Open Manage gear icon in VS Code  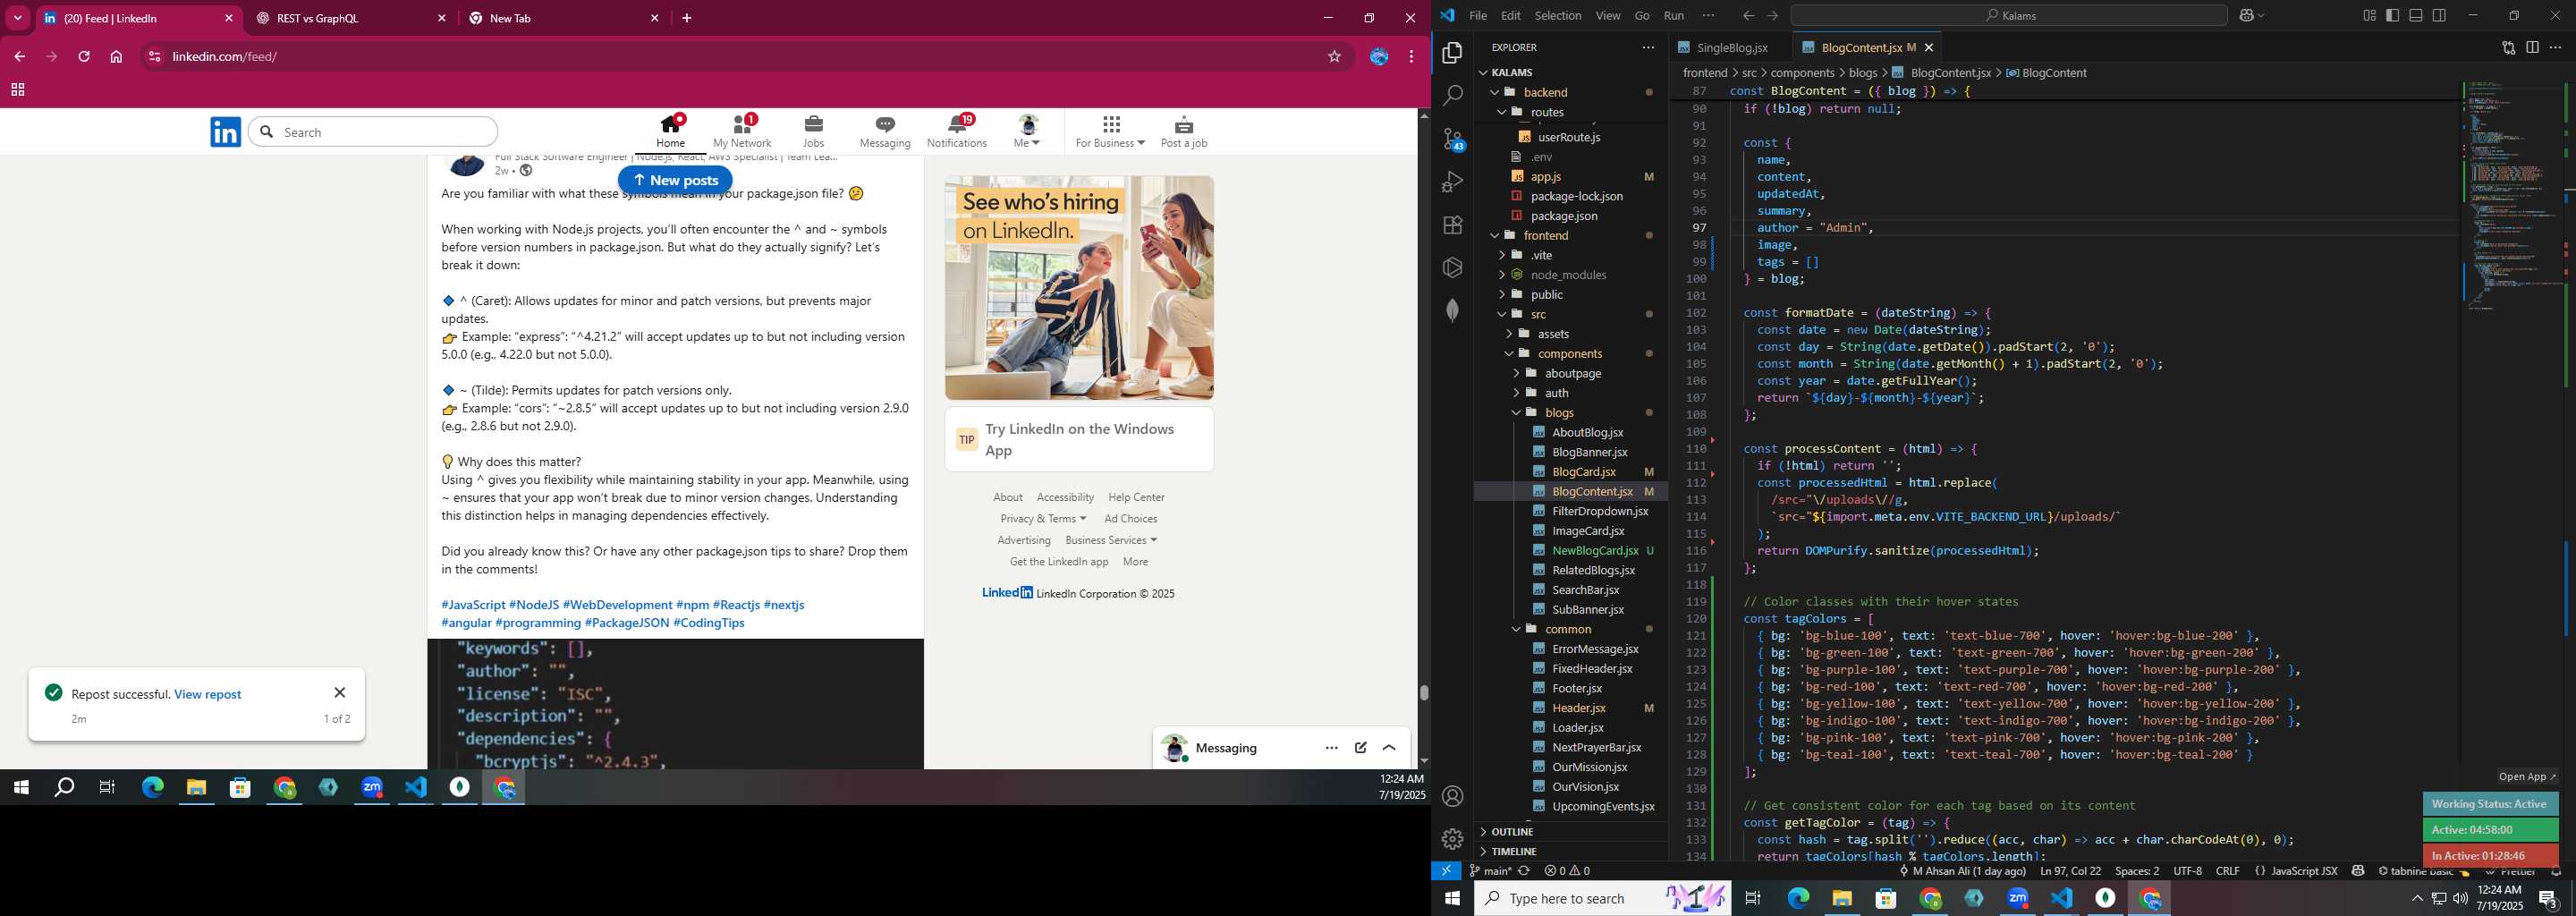tap(1452, 839)
